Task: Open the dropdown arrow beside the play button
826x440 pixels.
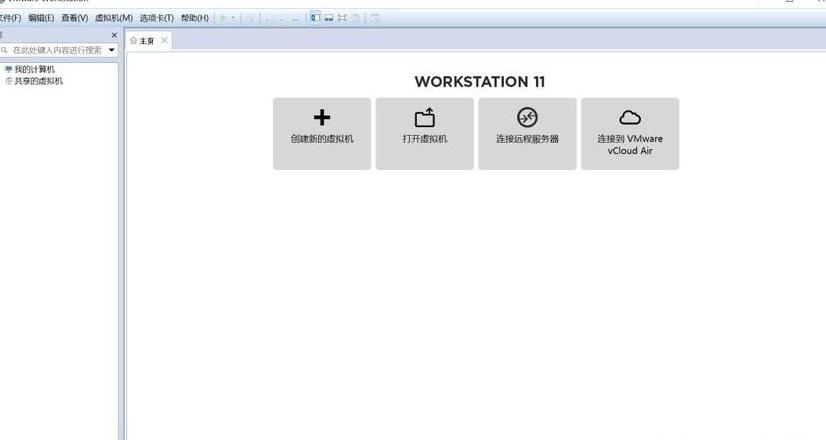Action: (233, 18)
